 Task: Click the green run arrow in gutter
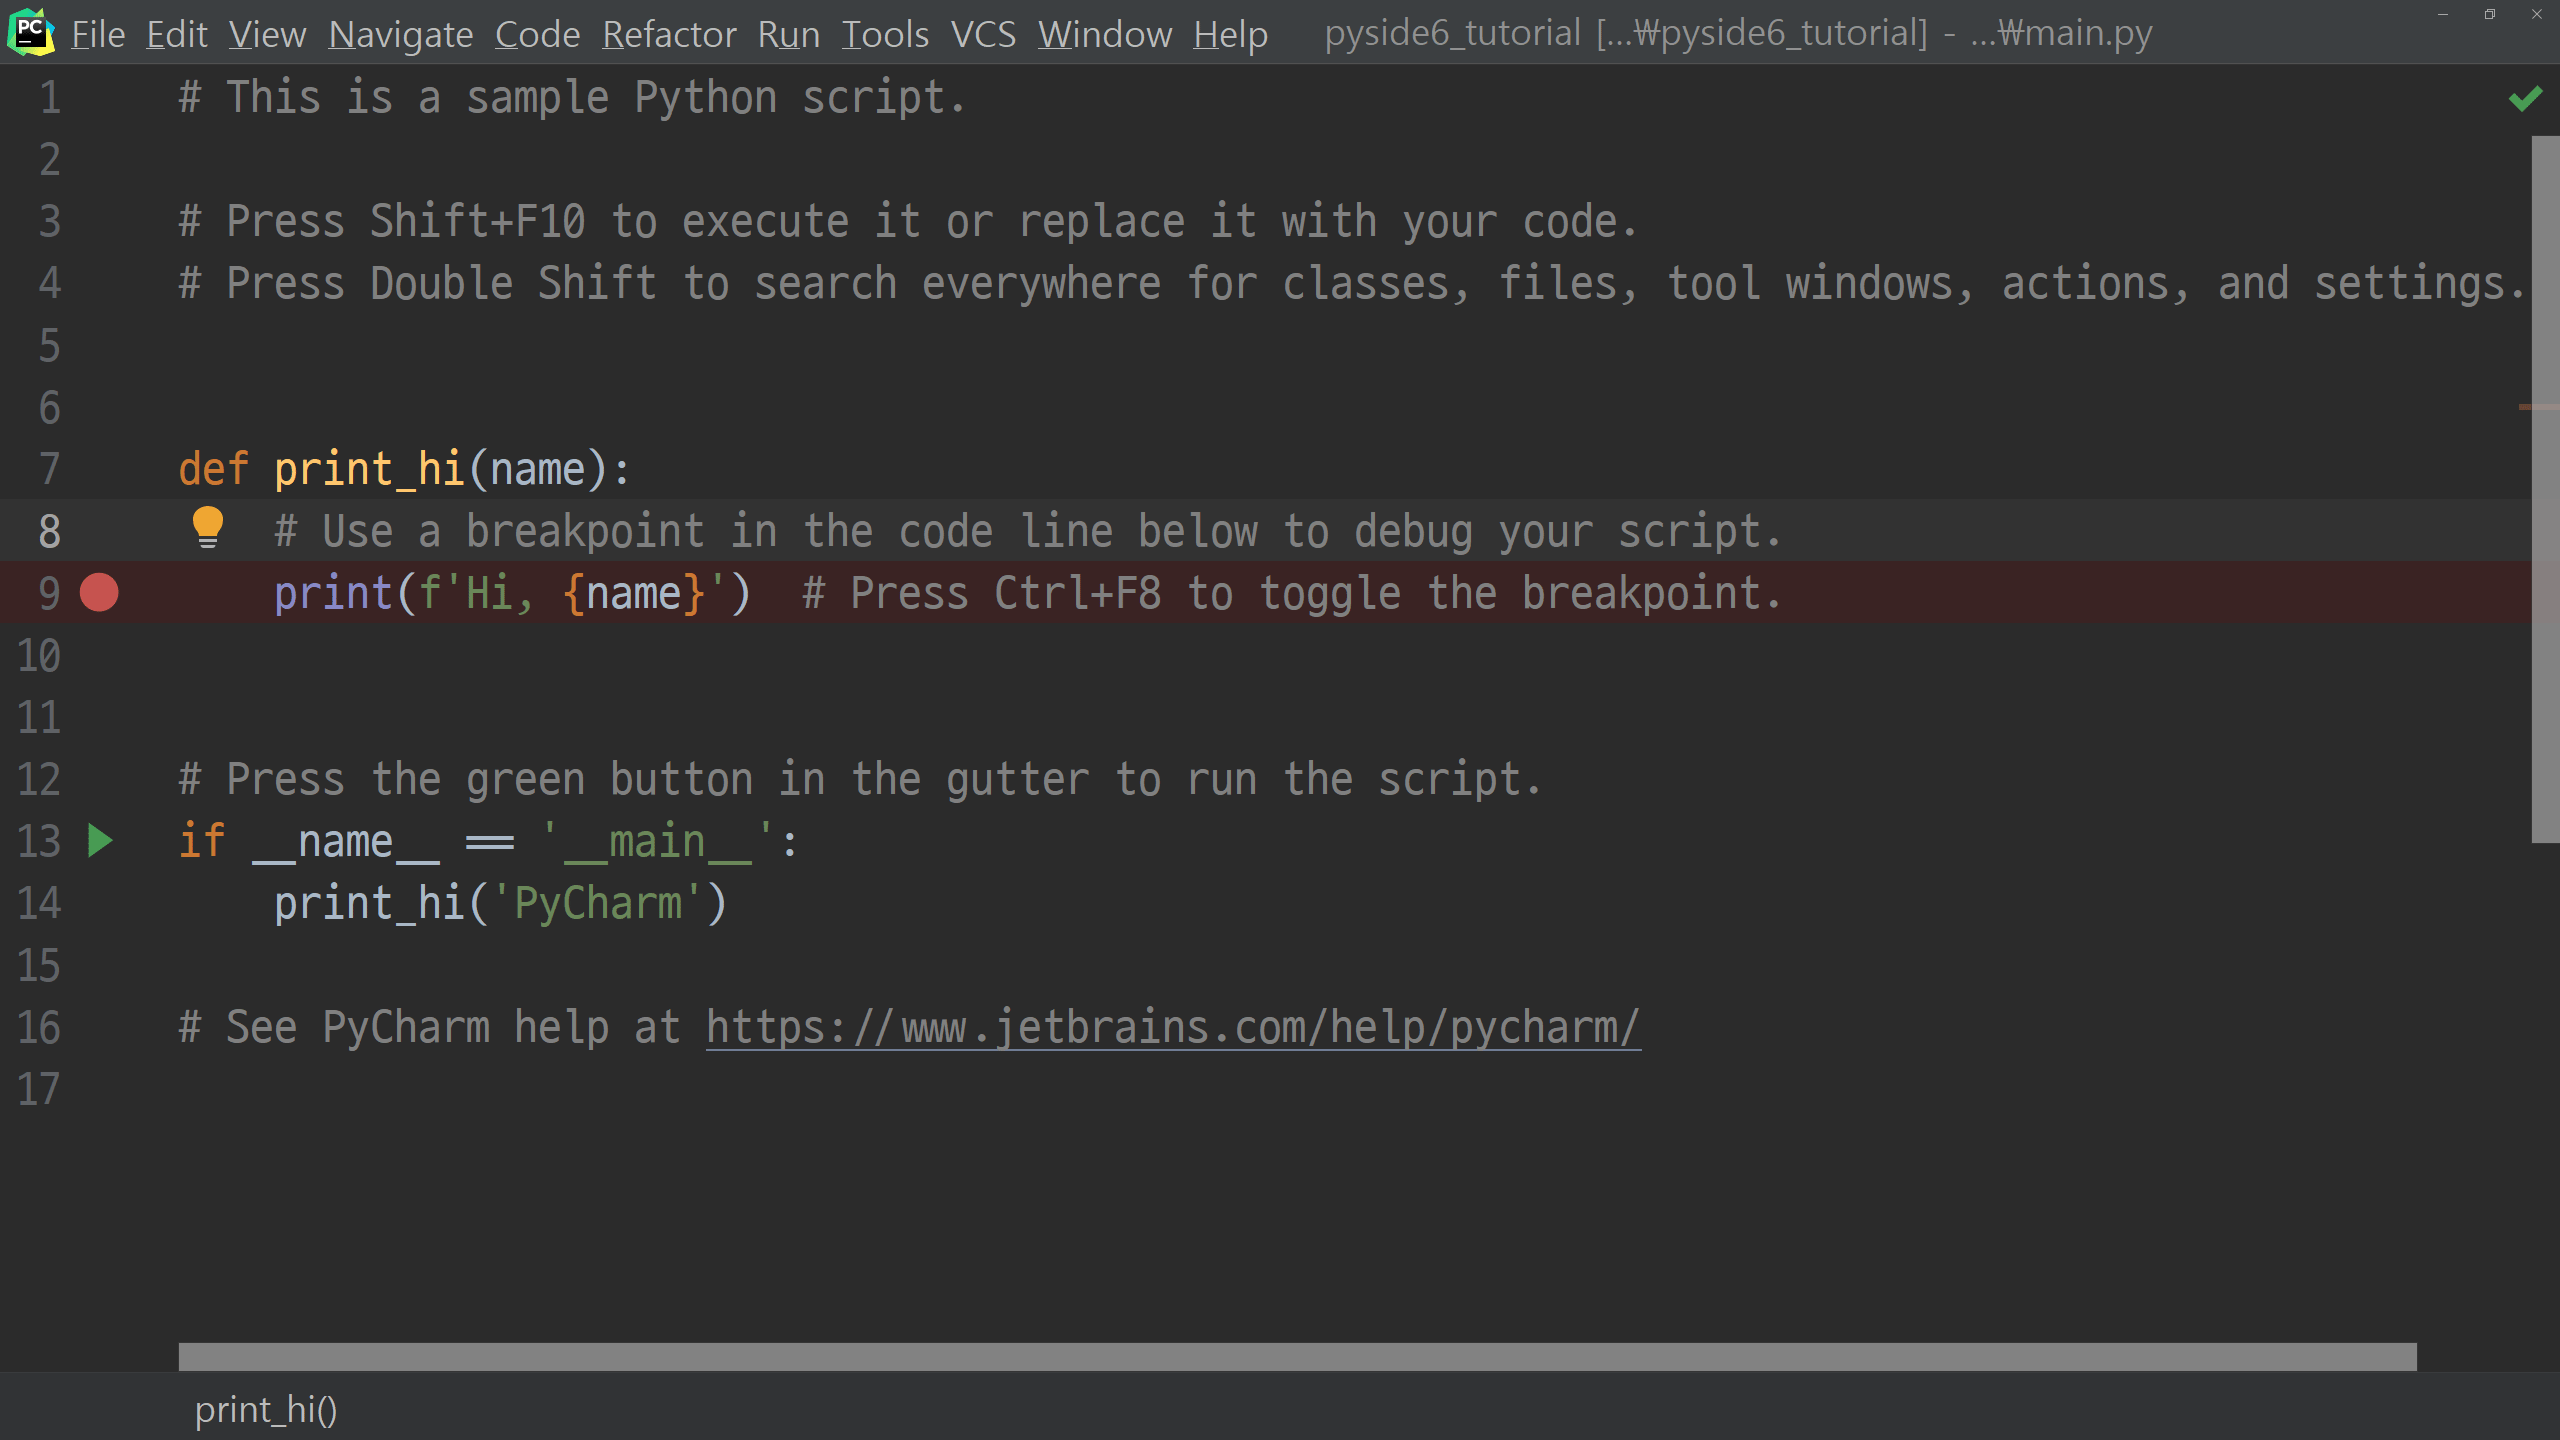[x=100, y=841]
